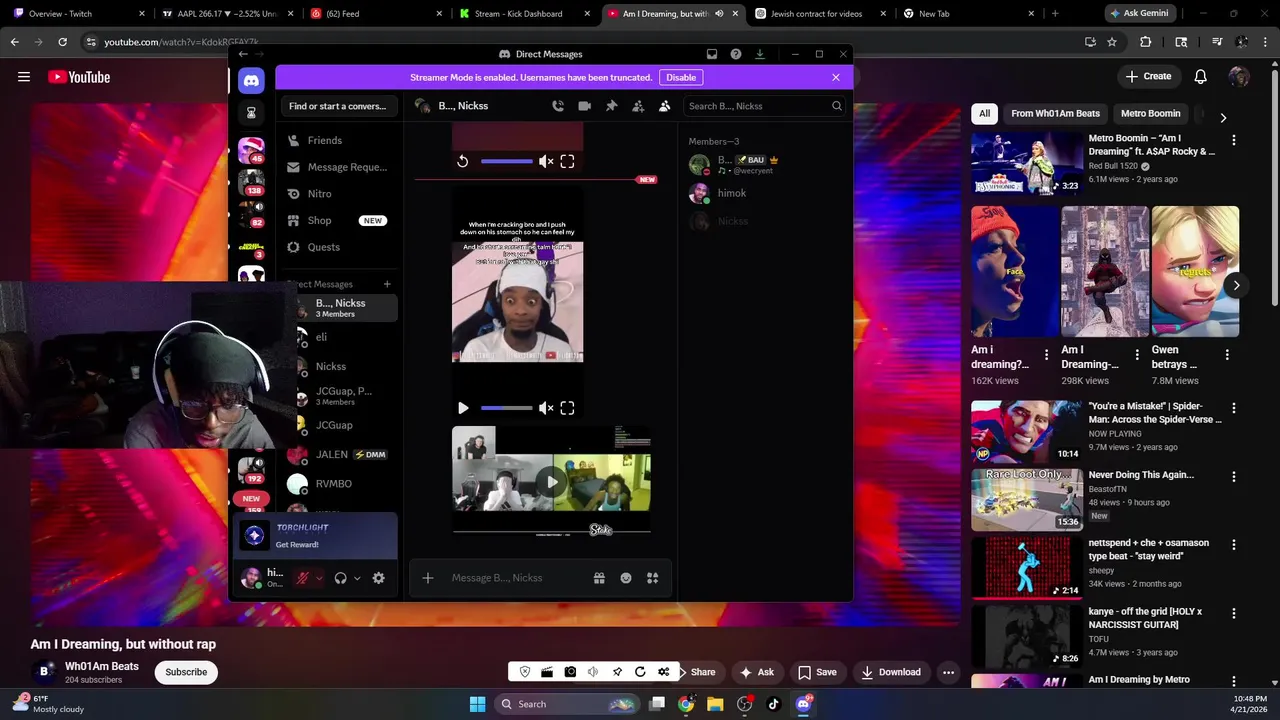Attach a file with the plus button
Image resolution: width=1280 pixels, height=720 pixels.
428,578
